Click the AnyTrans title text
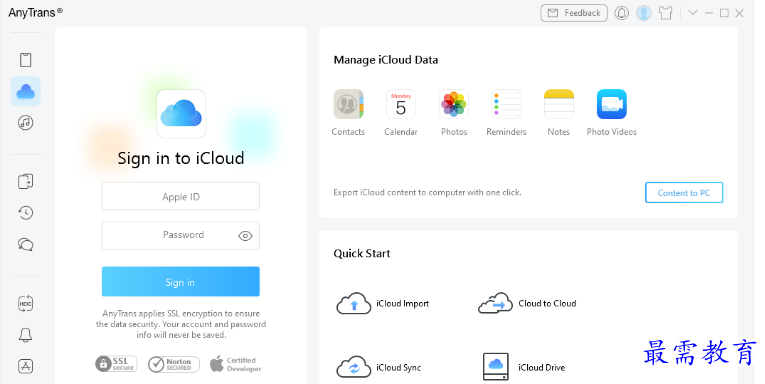The height and width of the screenshot is (384, 765). coord(35,13)
